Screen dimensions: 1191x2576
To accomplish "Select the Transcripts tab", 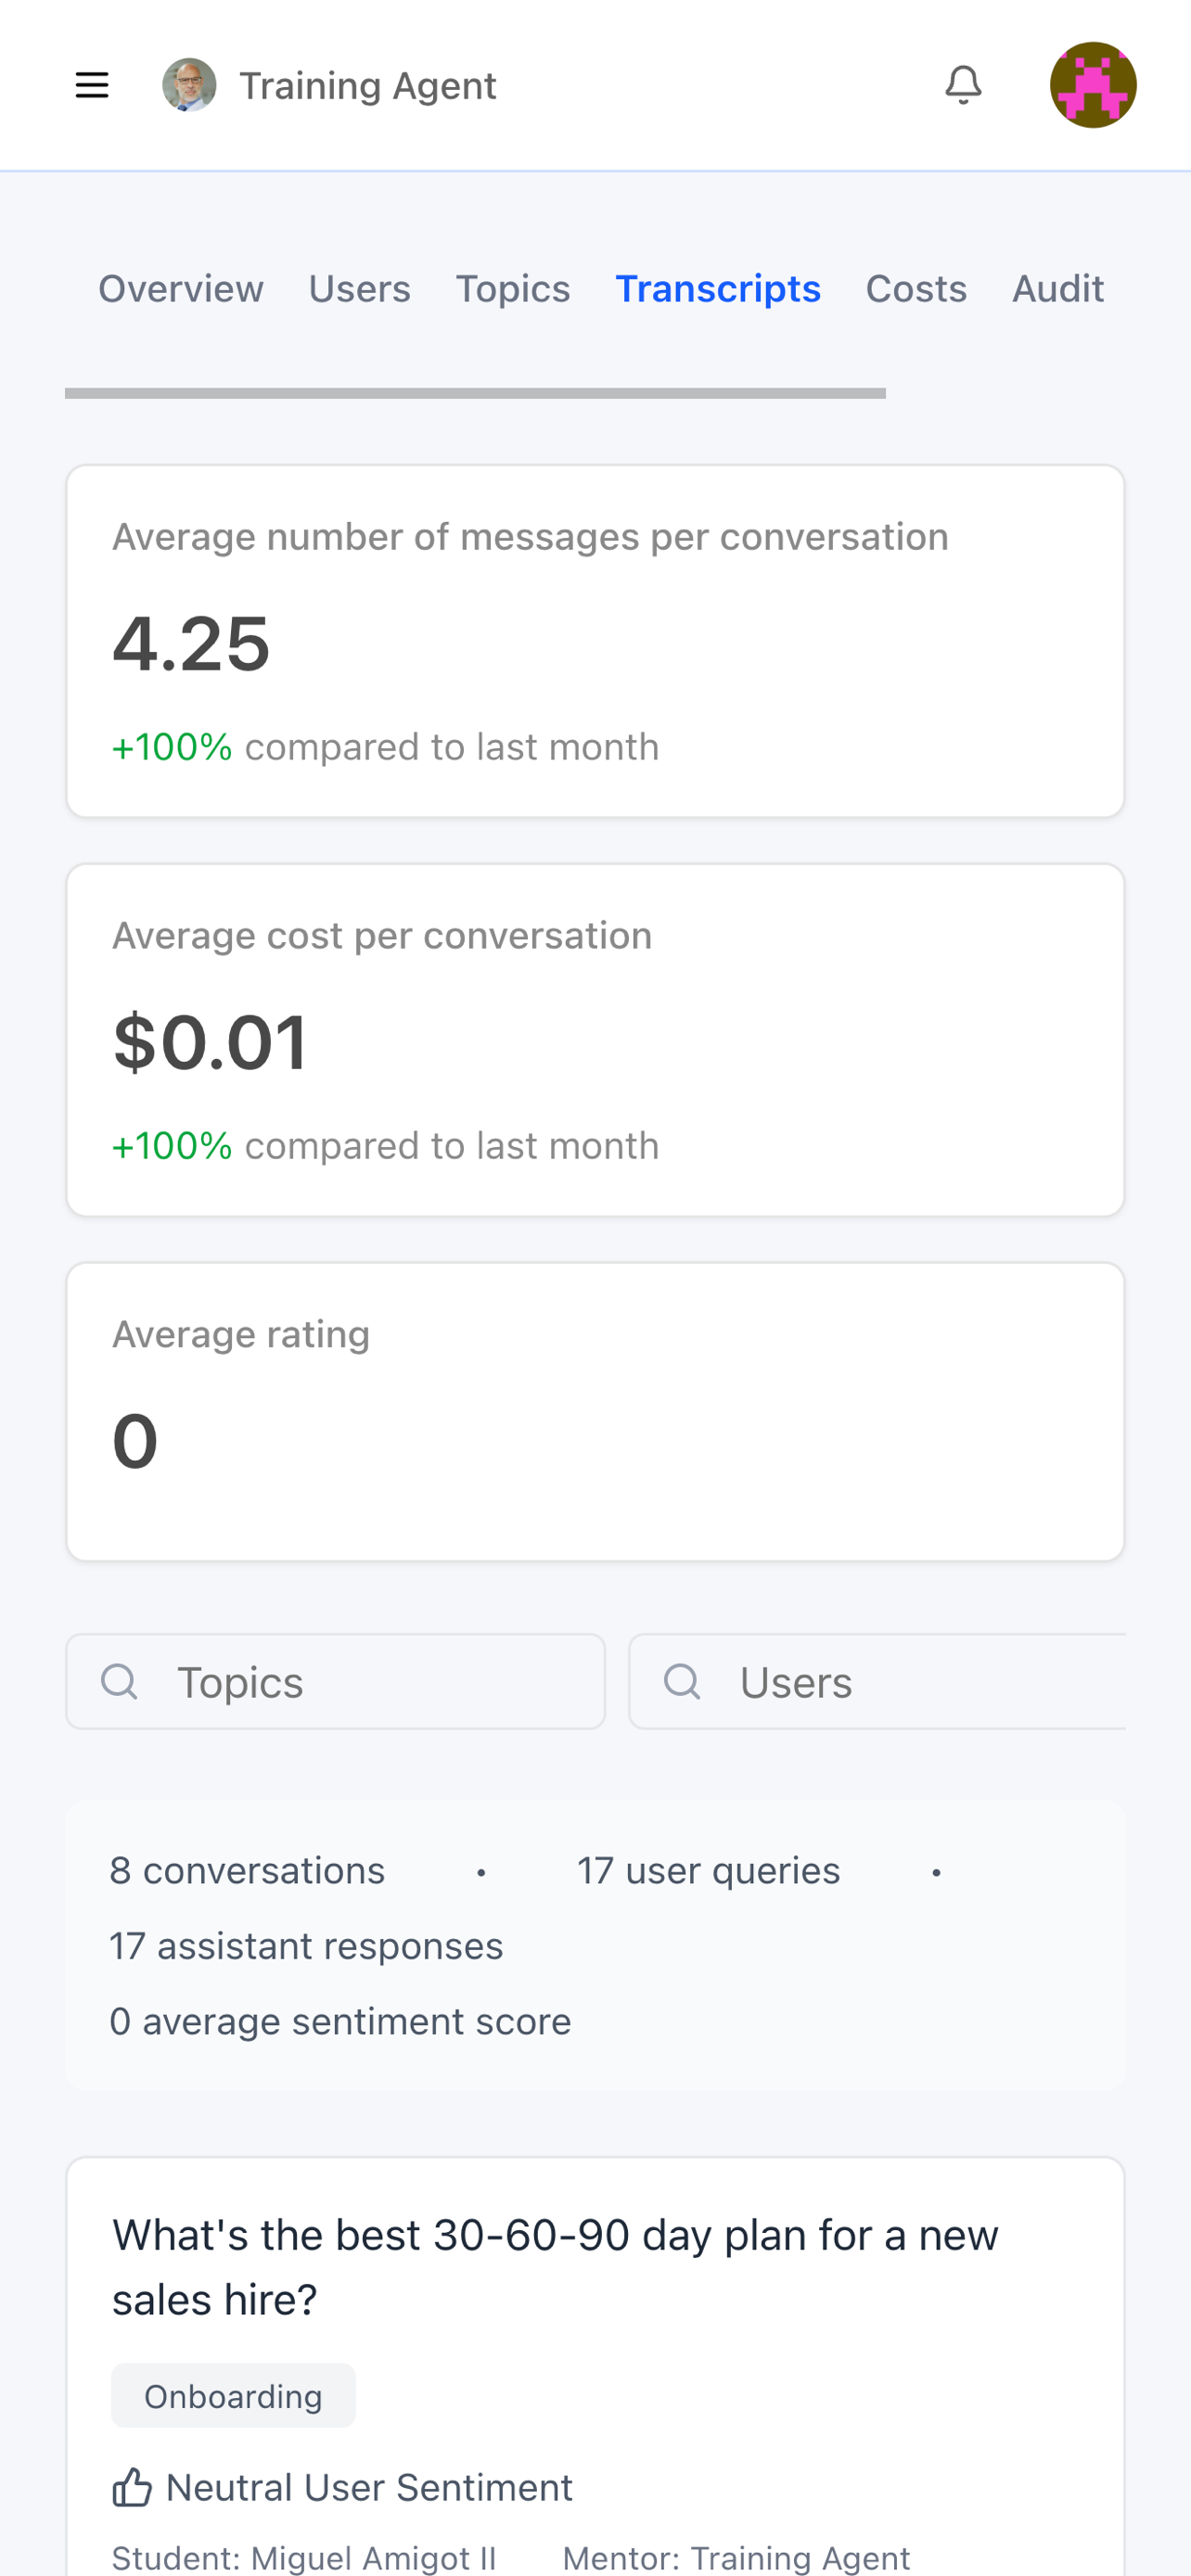I will pyautogui.click(x=718, y=289).
